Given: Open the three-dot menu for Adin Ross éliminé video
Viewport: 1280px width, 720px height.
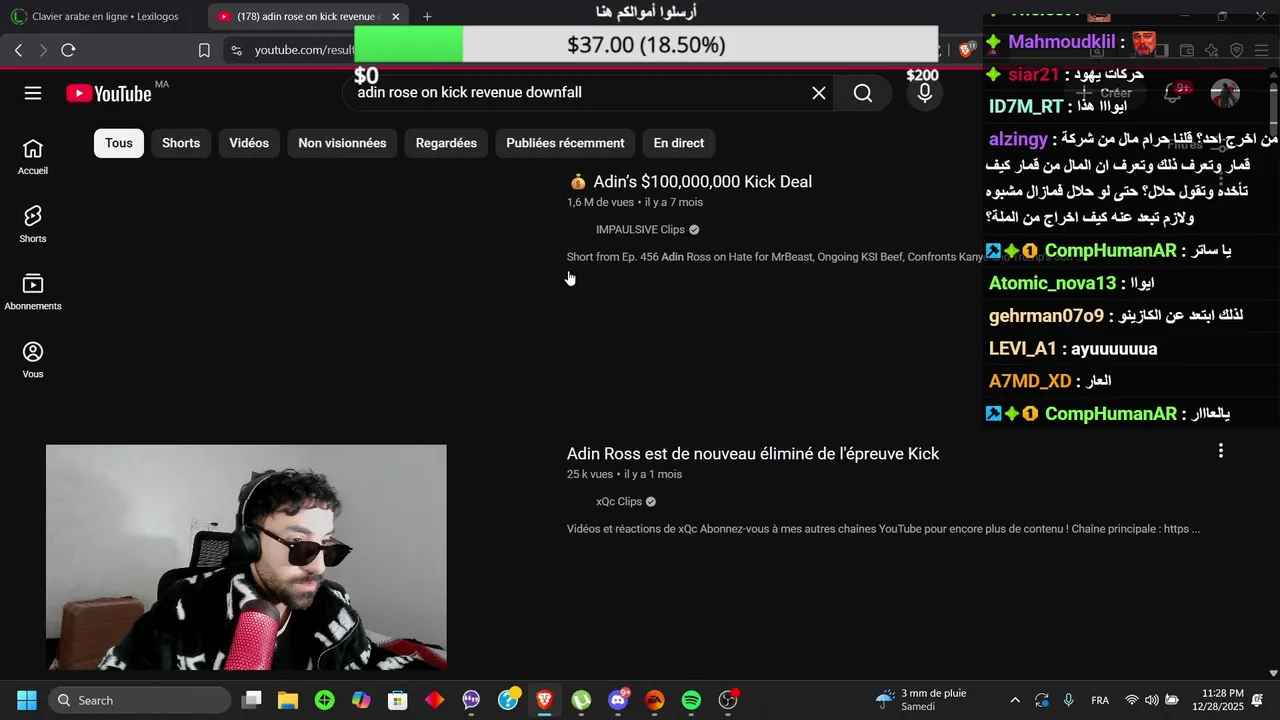Looking at the screenshot, I should (x=1220, y=451).
